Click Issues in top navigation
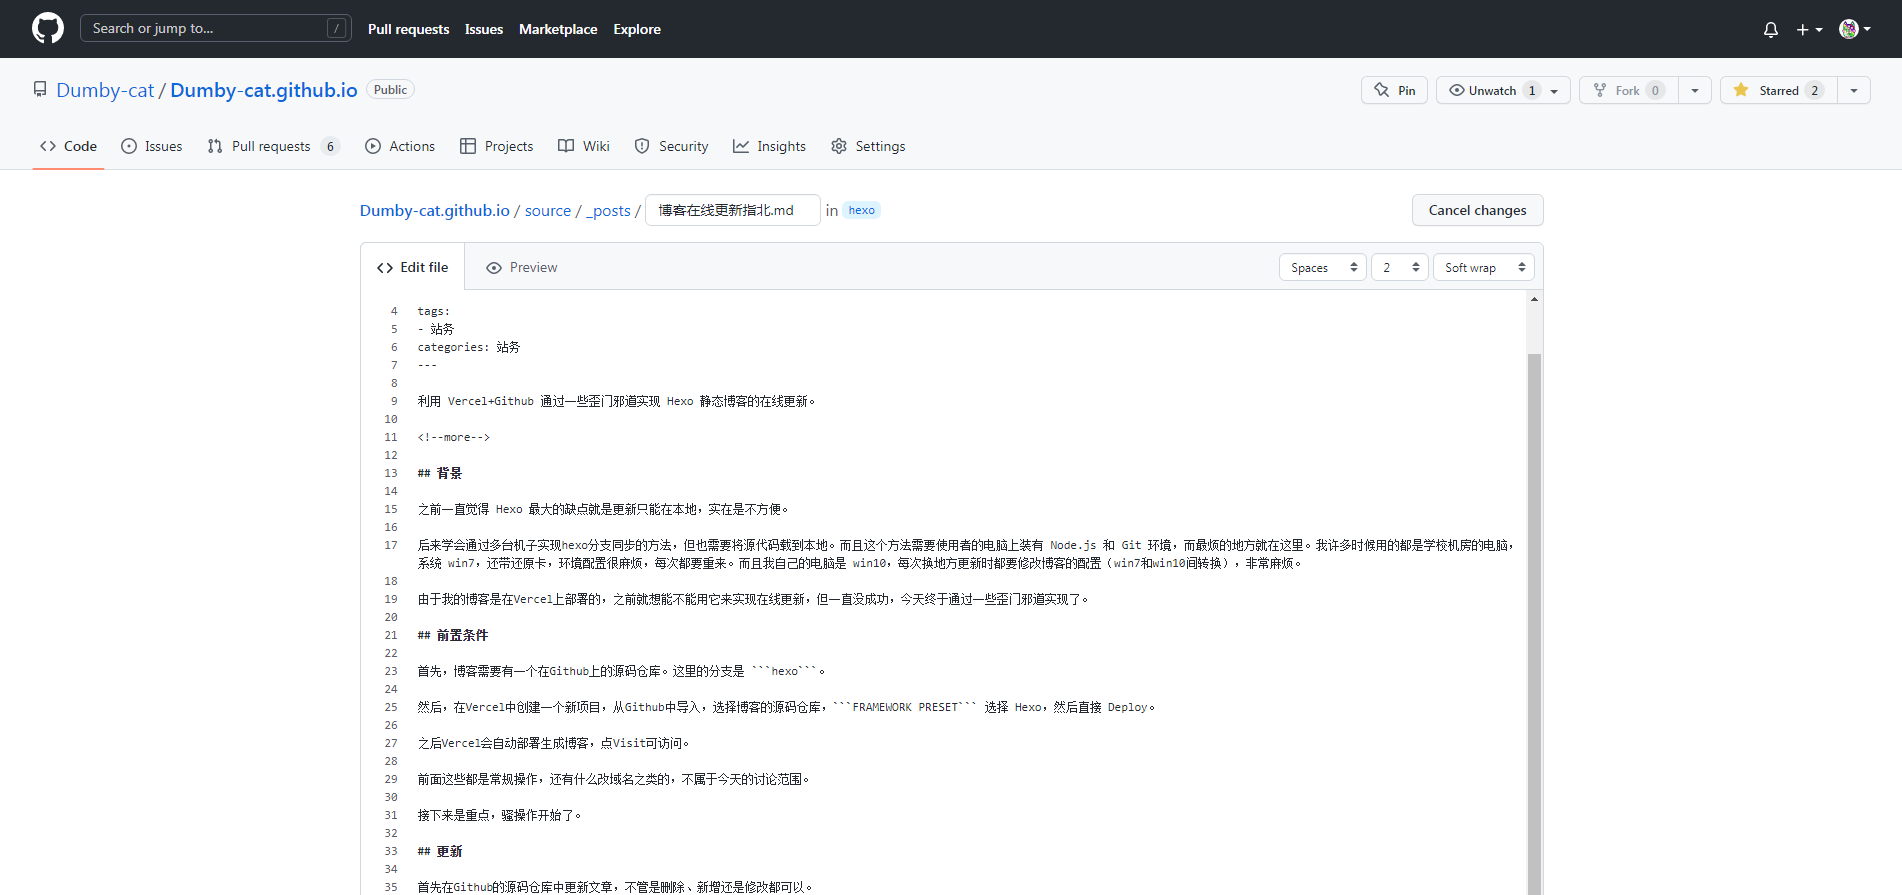 (x=484, y=29)
